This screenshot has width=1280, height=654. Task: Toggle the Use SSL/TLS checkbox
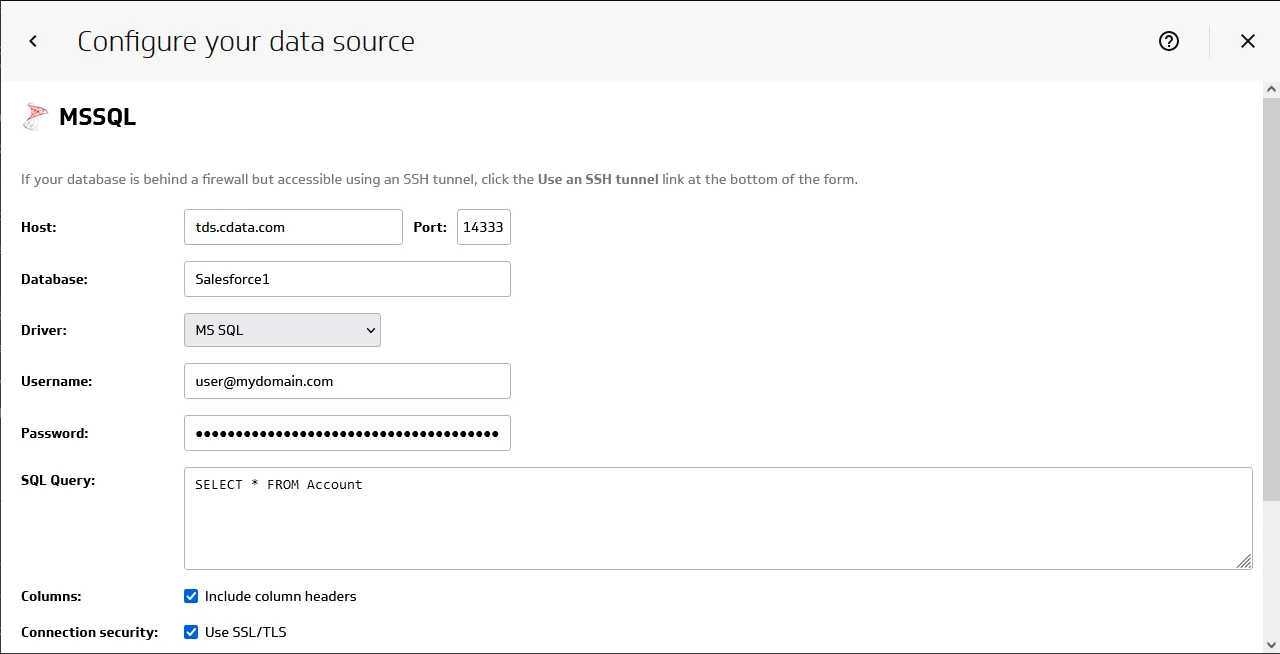point(191,632)
